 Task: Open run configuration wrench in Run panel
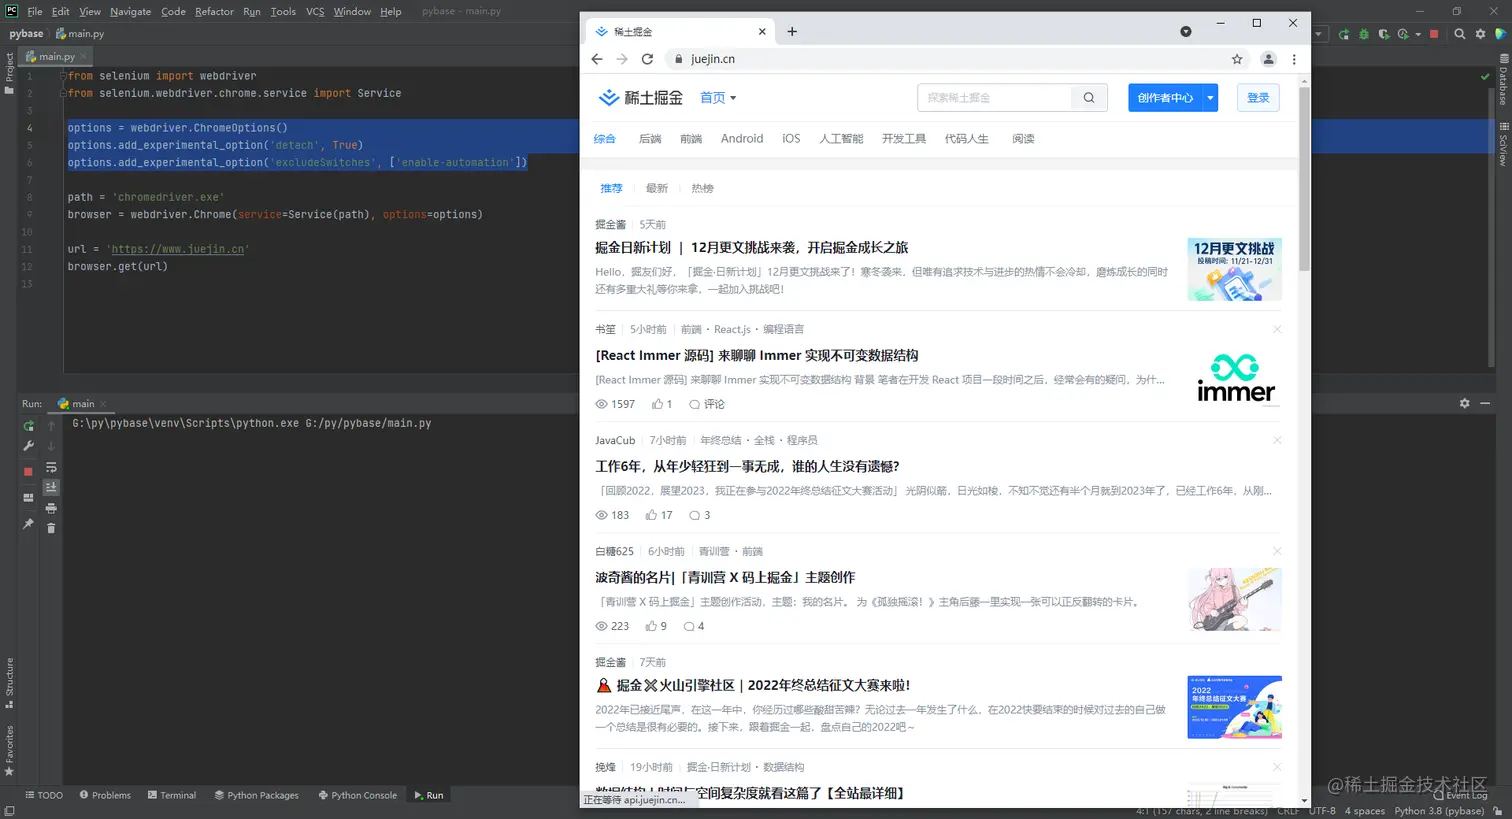coord(28,446)
